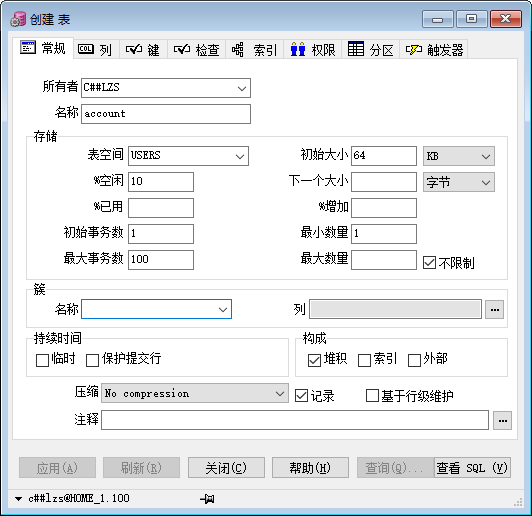Check the 外部 checkbox
Screen dimensions: 532x516
[x=414, y=360]
